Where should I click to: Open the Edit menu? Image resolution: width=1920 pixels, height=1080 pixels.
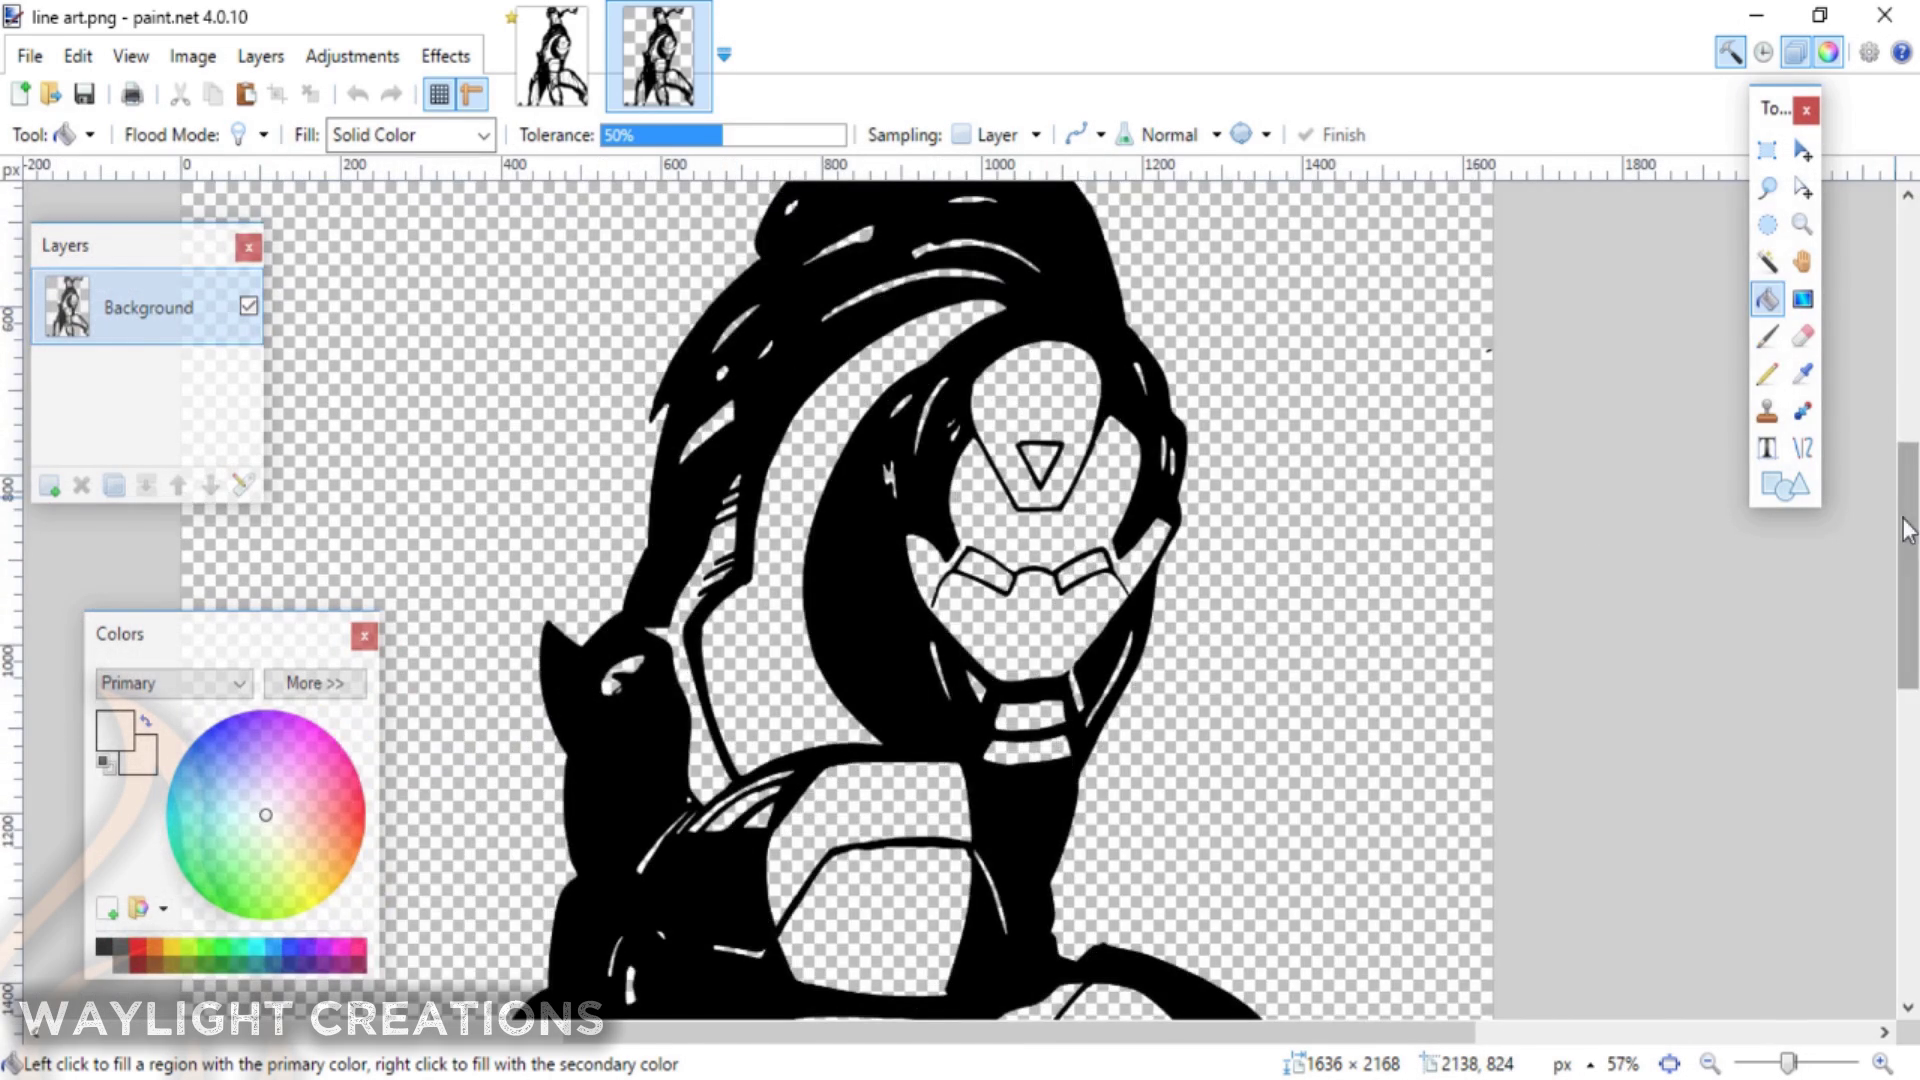click(x=78, y=56)
